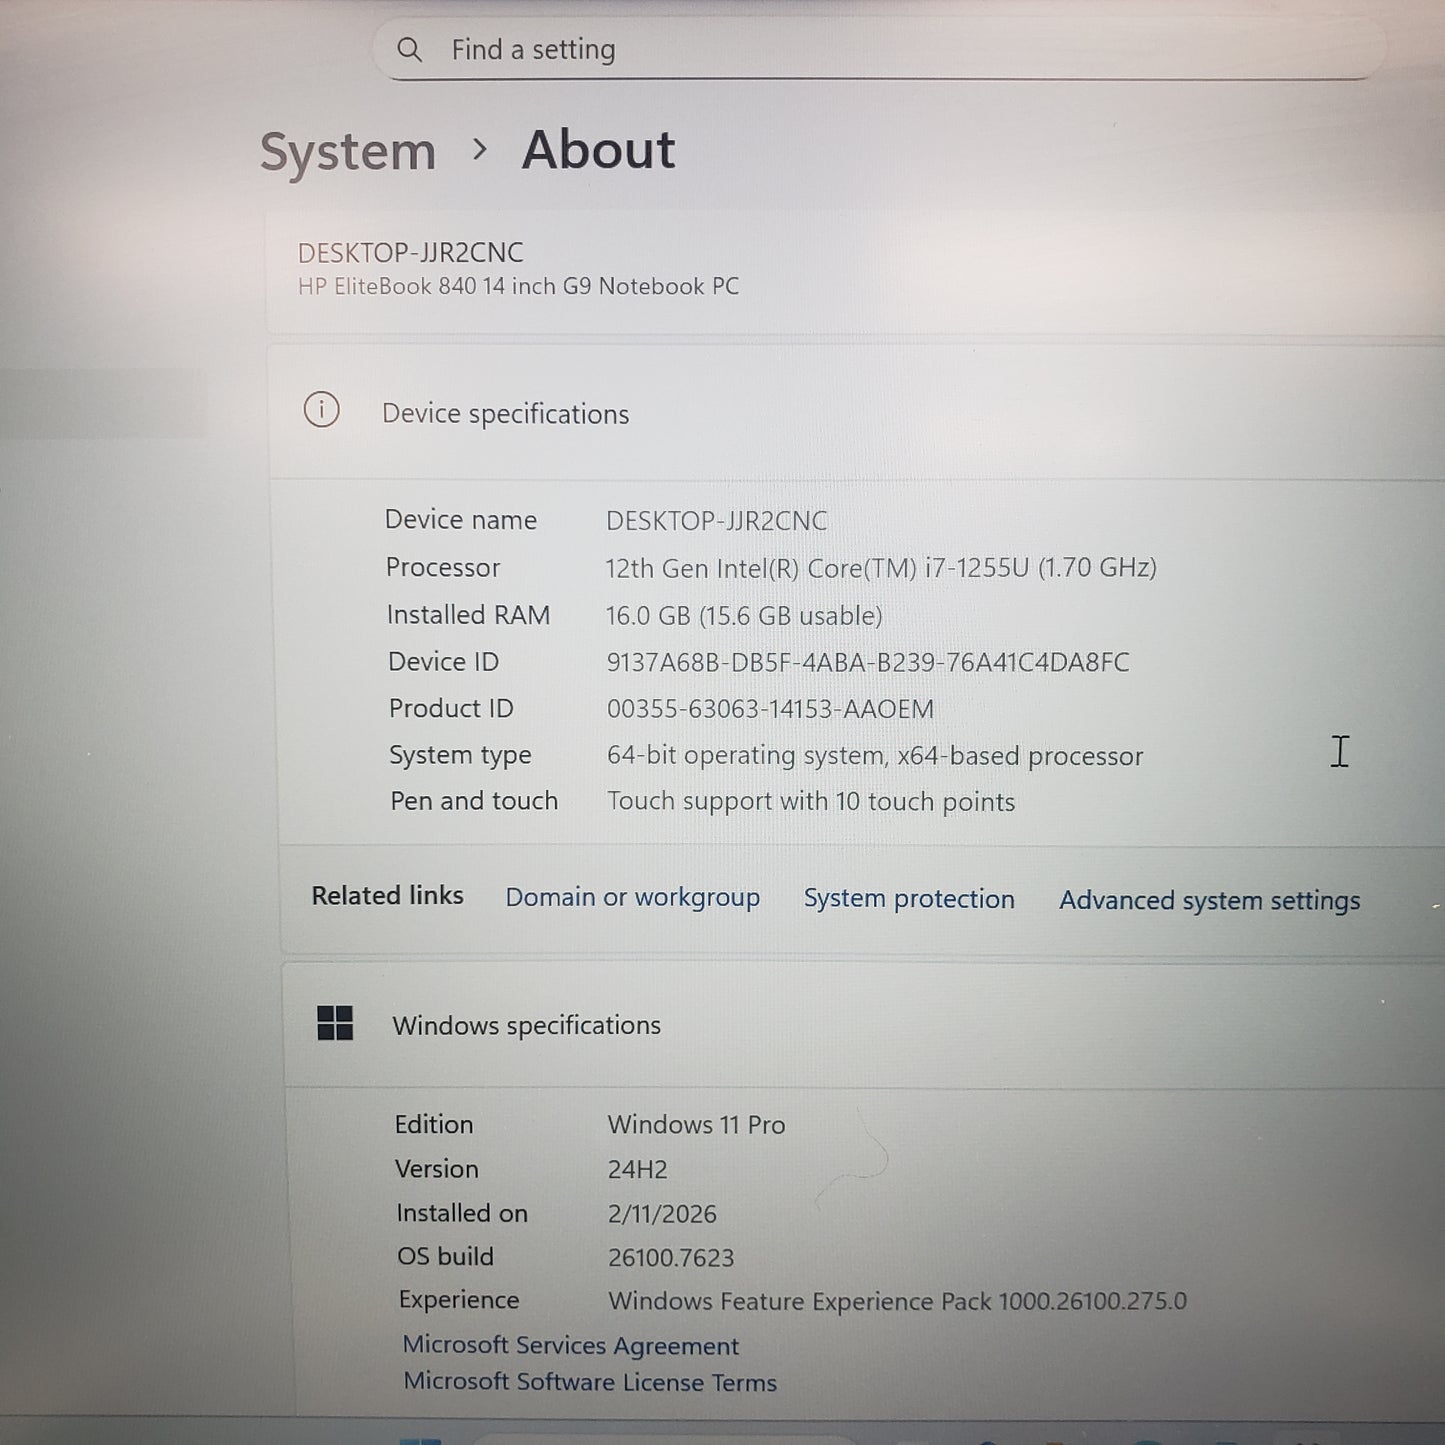Navigate back using the System breadcrumb
The height and width of the screenshot is (1445, 1445).
(347, 150)
